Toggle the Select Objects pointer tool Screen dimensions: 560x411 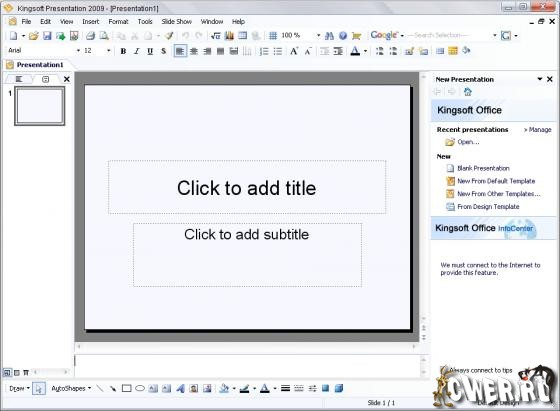pyautogui.click(x=39, y=388)
